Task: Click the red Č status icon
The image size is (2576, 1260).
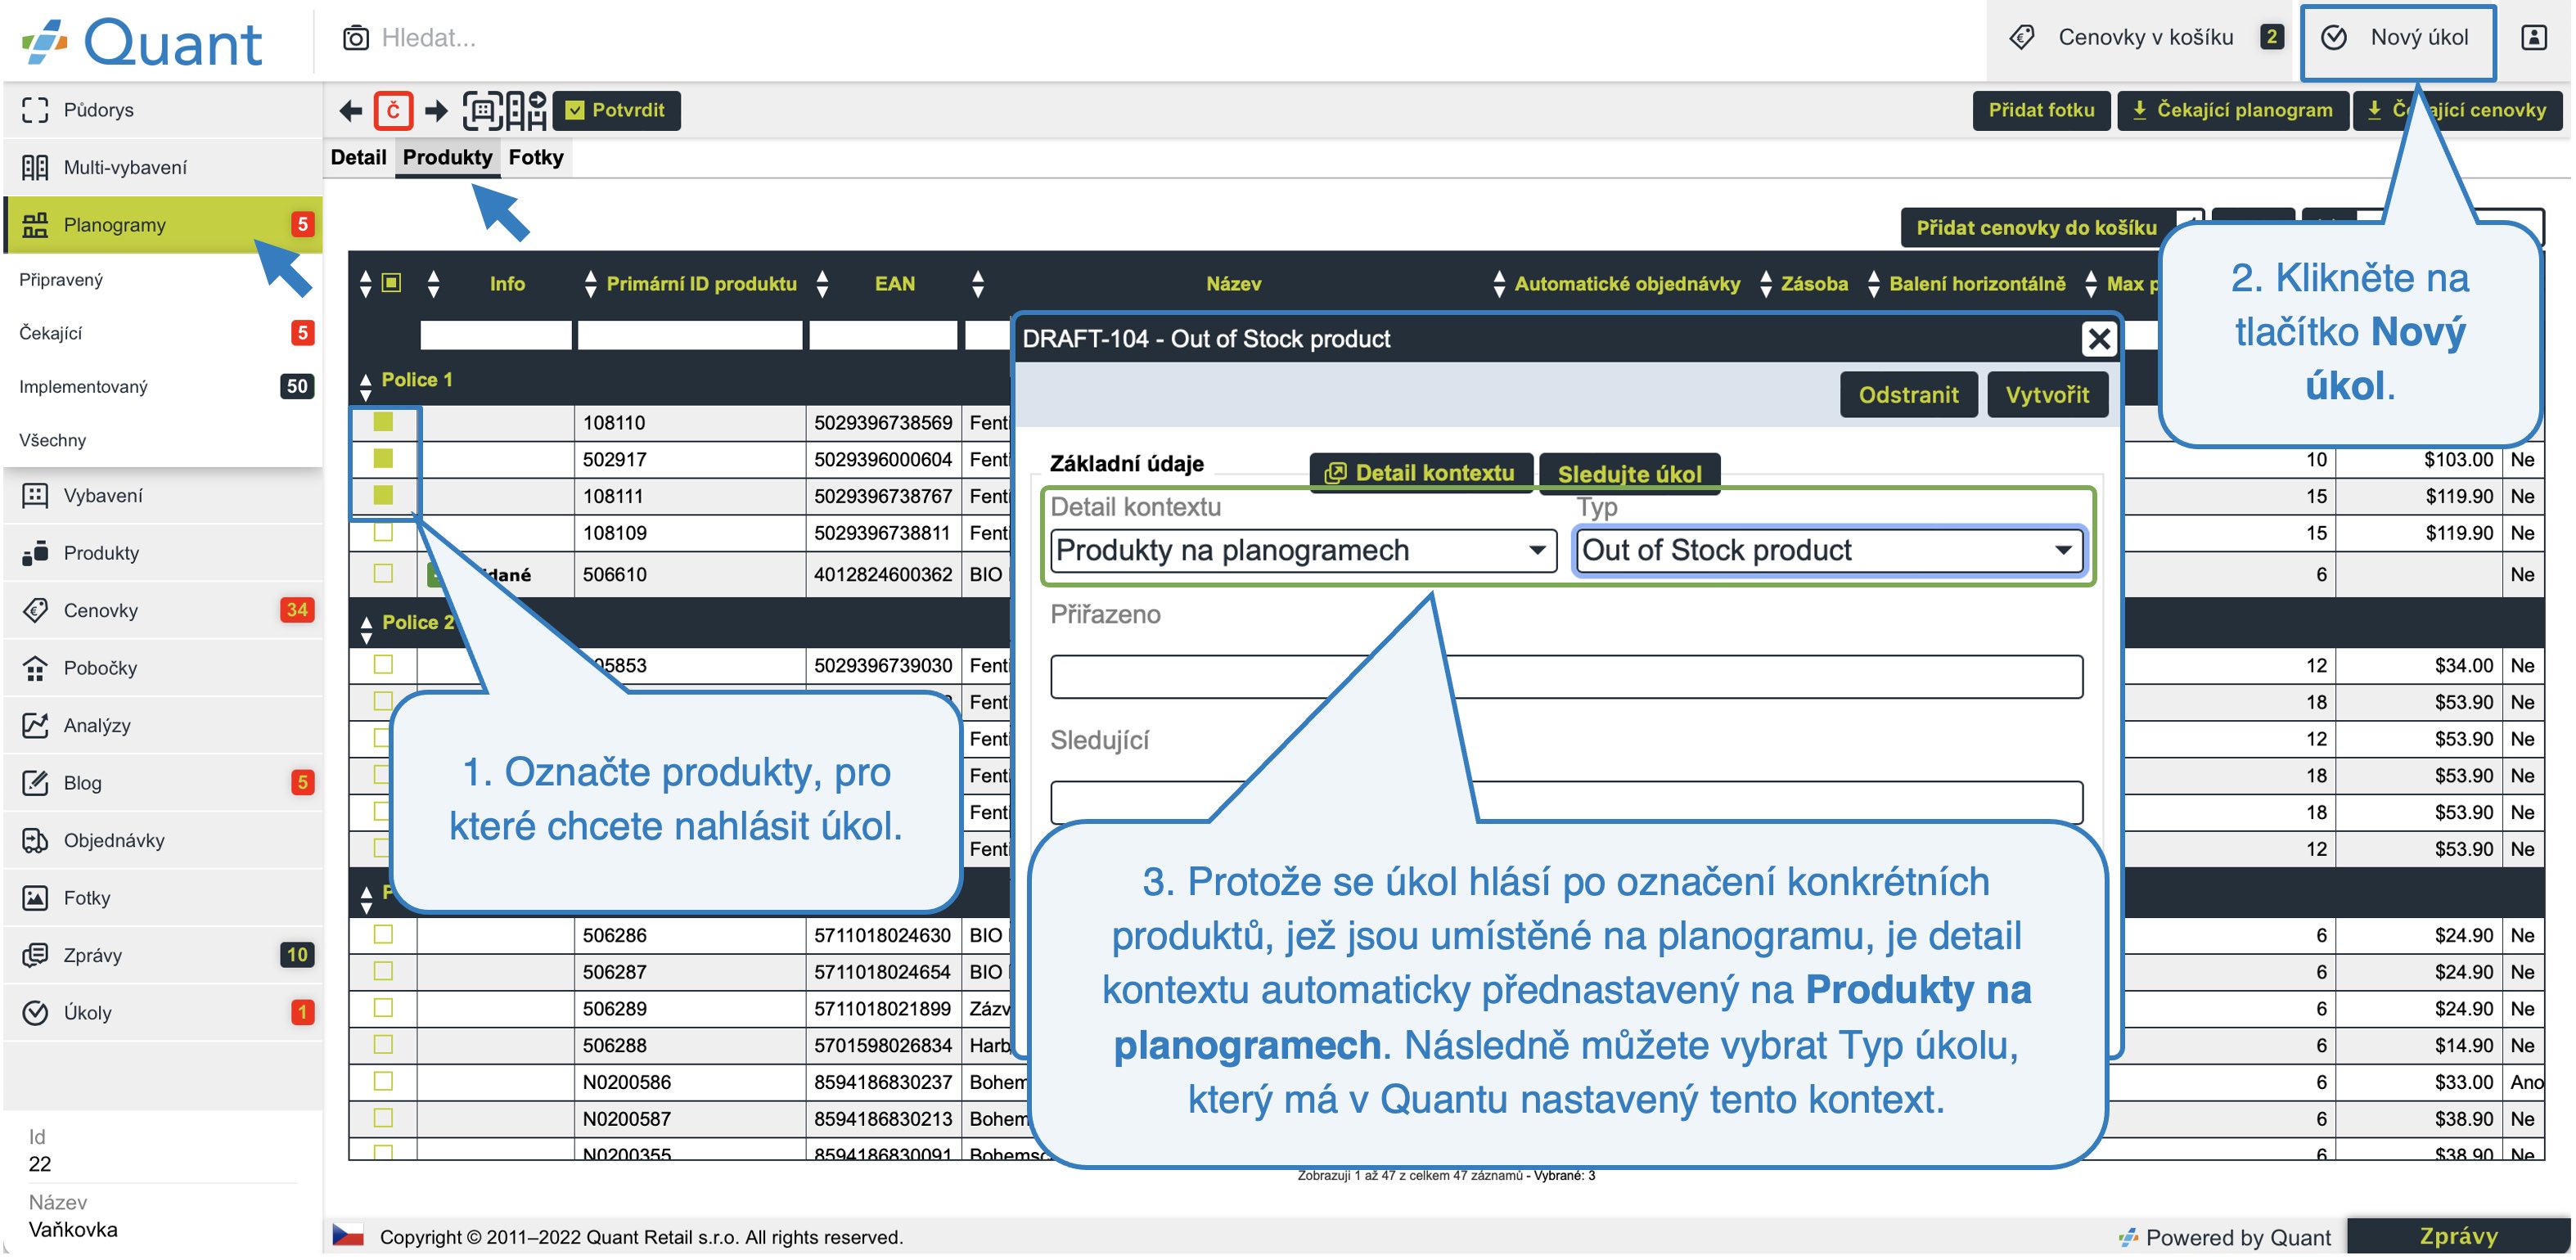Action: tap(393, 110)
